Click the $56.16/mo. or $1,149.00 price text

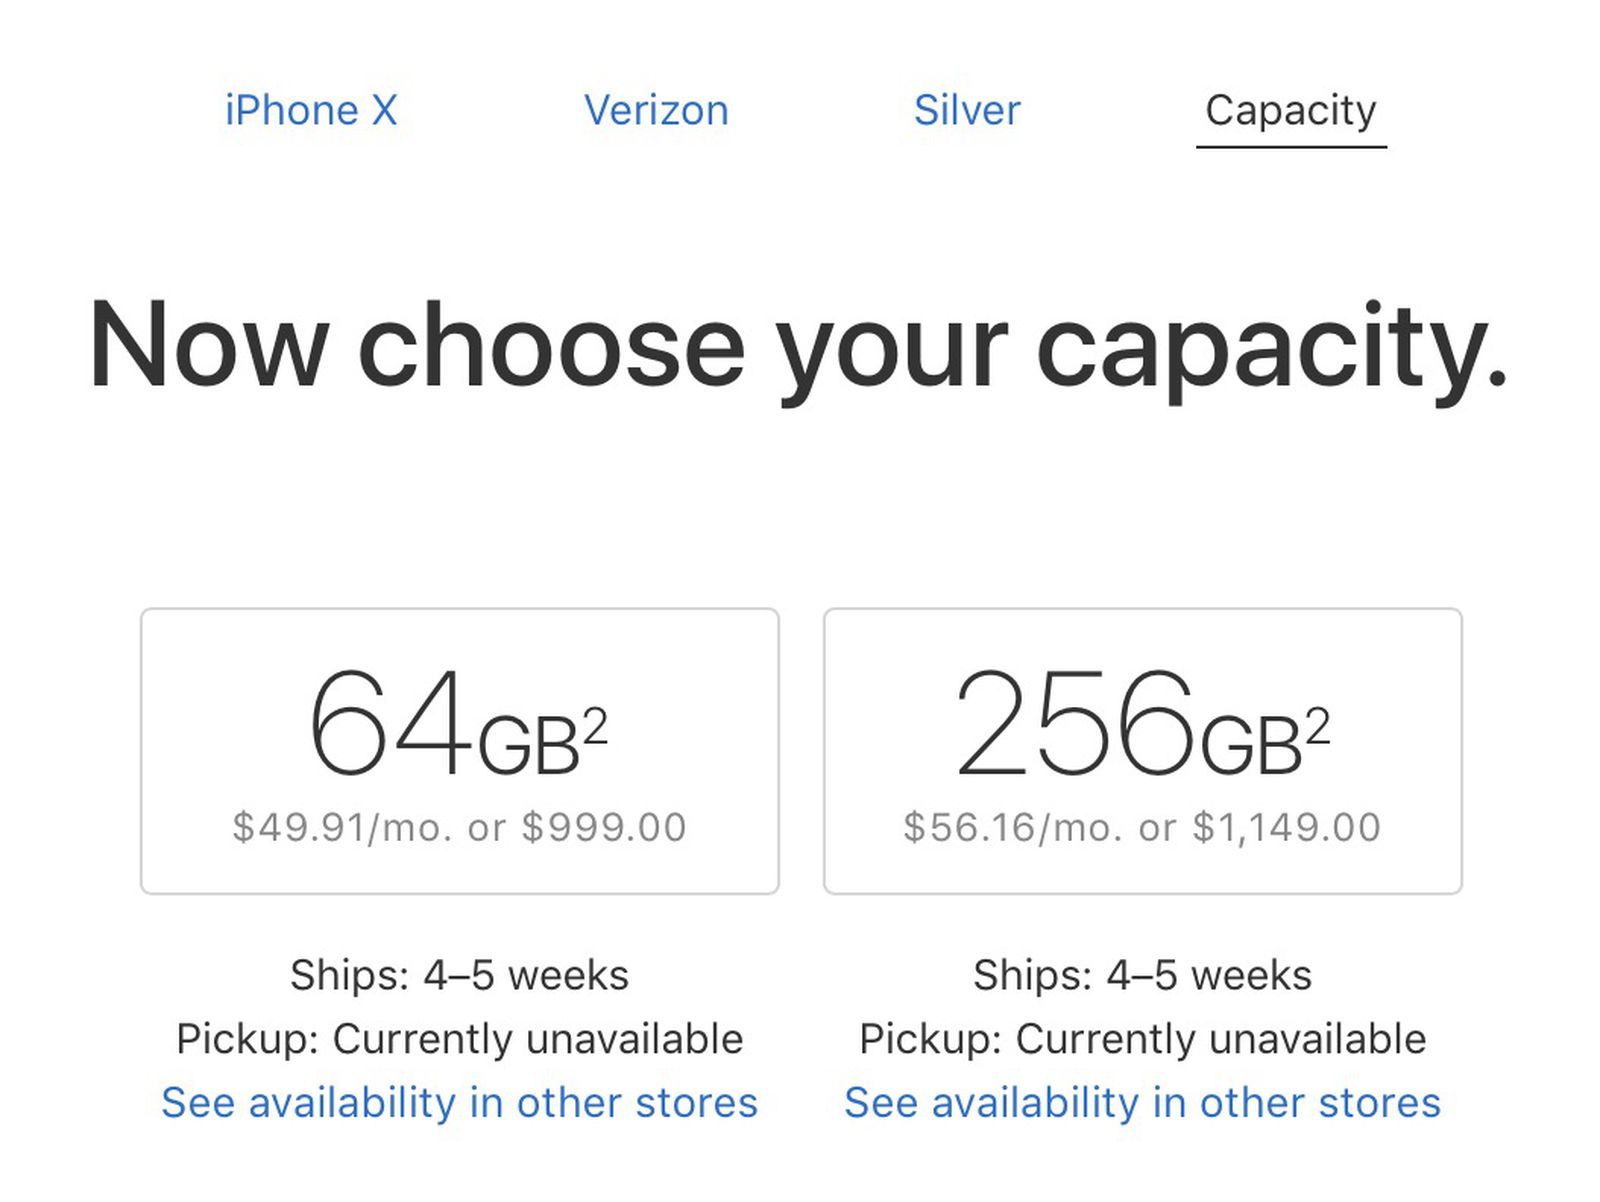pos(1142,828)
